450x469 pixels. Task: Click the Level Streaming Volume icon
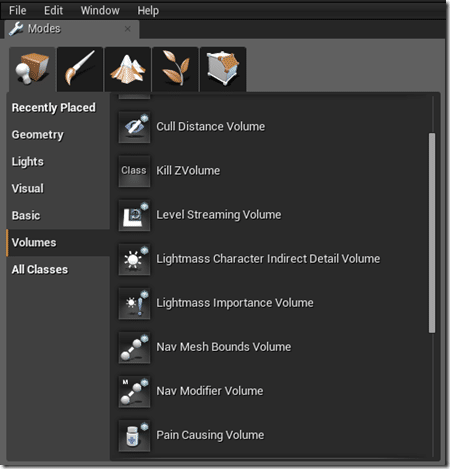(134, 215)
